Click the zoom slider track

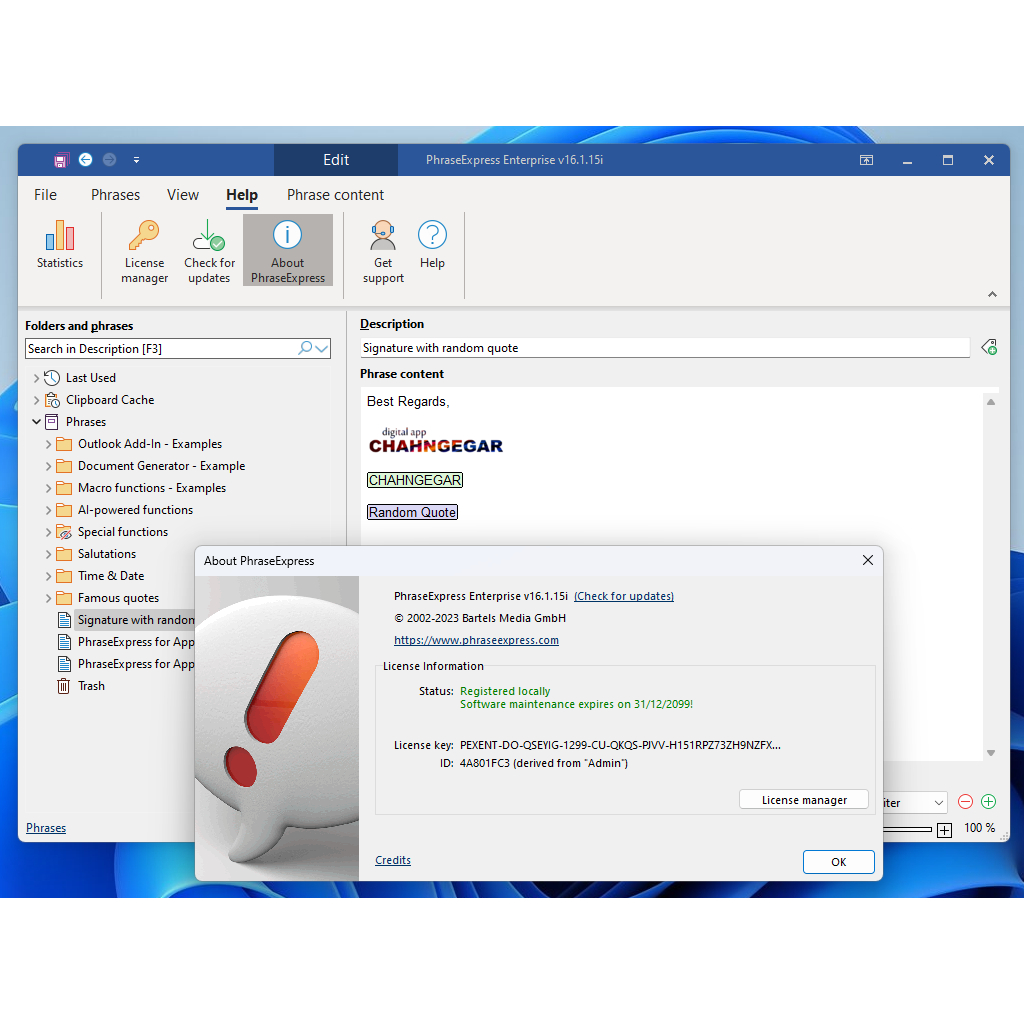click(908, 829)
